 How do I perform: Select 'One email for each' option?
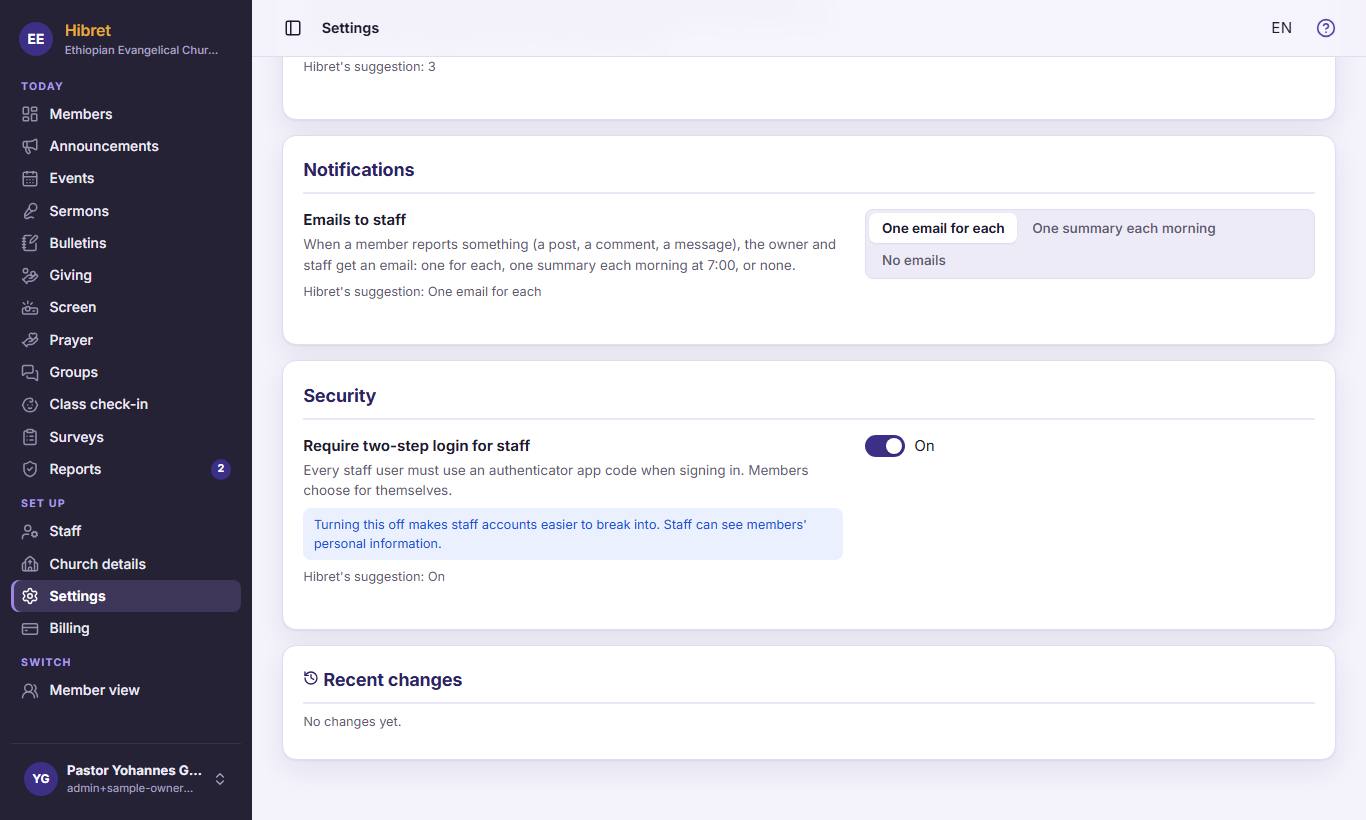coord(943,228)
